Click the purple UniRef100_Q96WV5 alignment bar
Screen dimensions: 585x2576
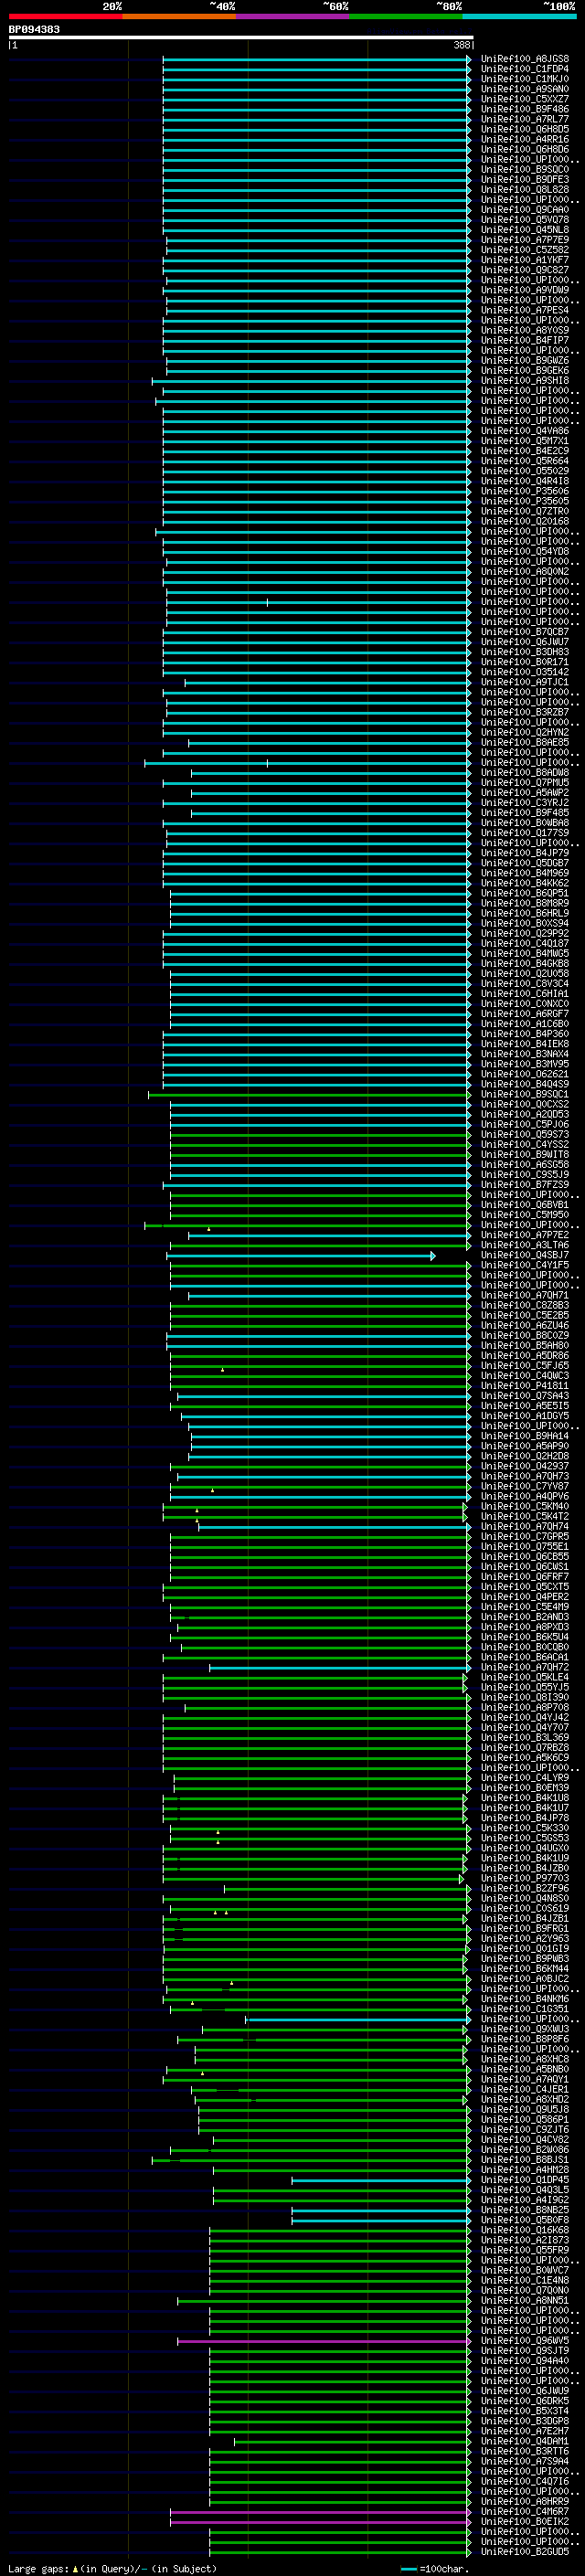tap(324, 2340)
